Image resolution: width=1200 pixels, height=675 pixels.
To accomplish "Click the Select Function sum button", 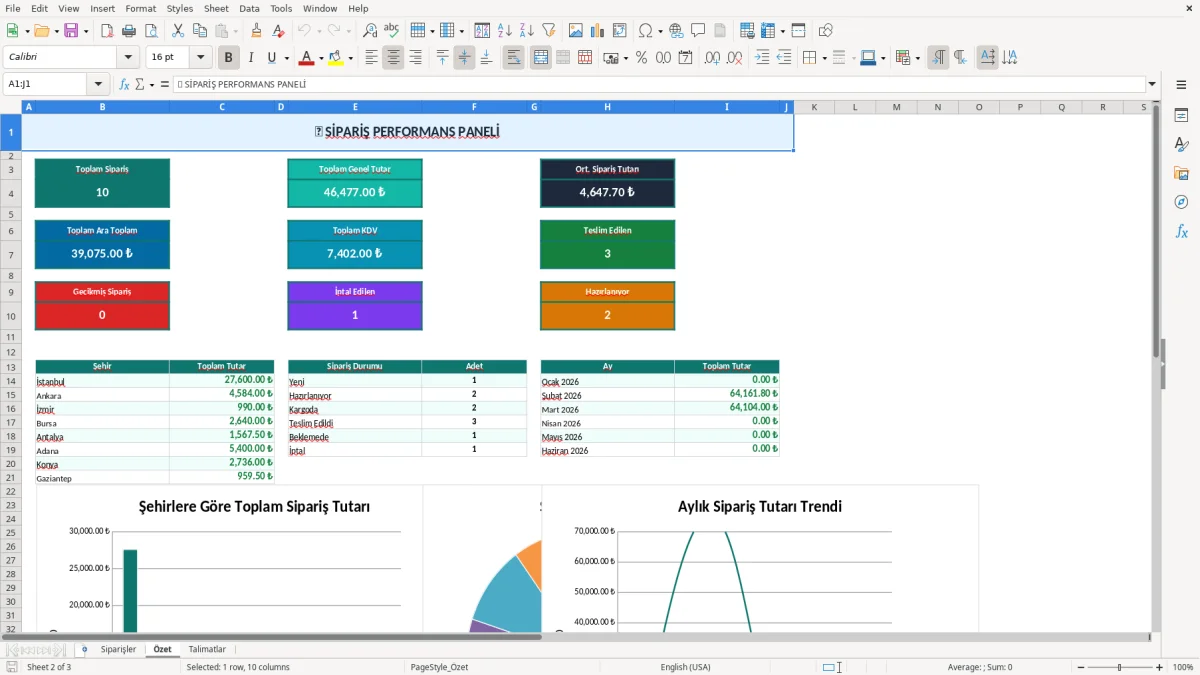I will click(140, 84).
